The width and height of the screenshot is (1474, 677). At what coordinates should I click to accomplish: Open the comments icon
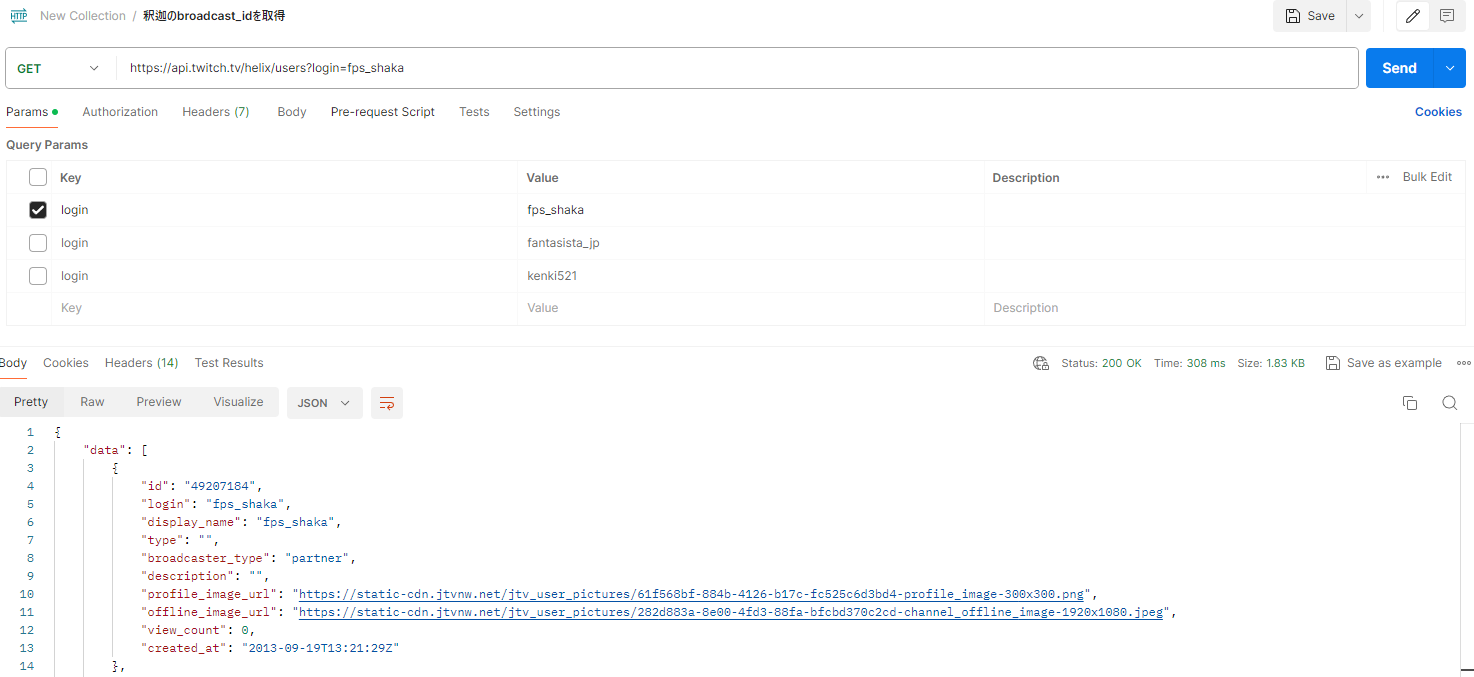pyautogui.click(x=1447, y=16)
